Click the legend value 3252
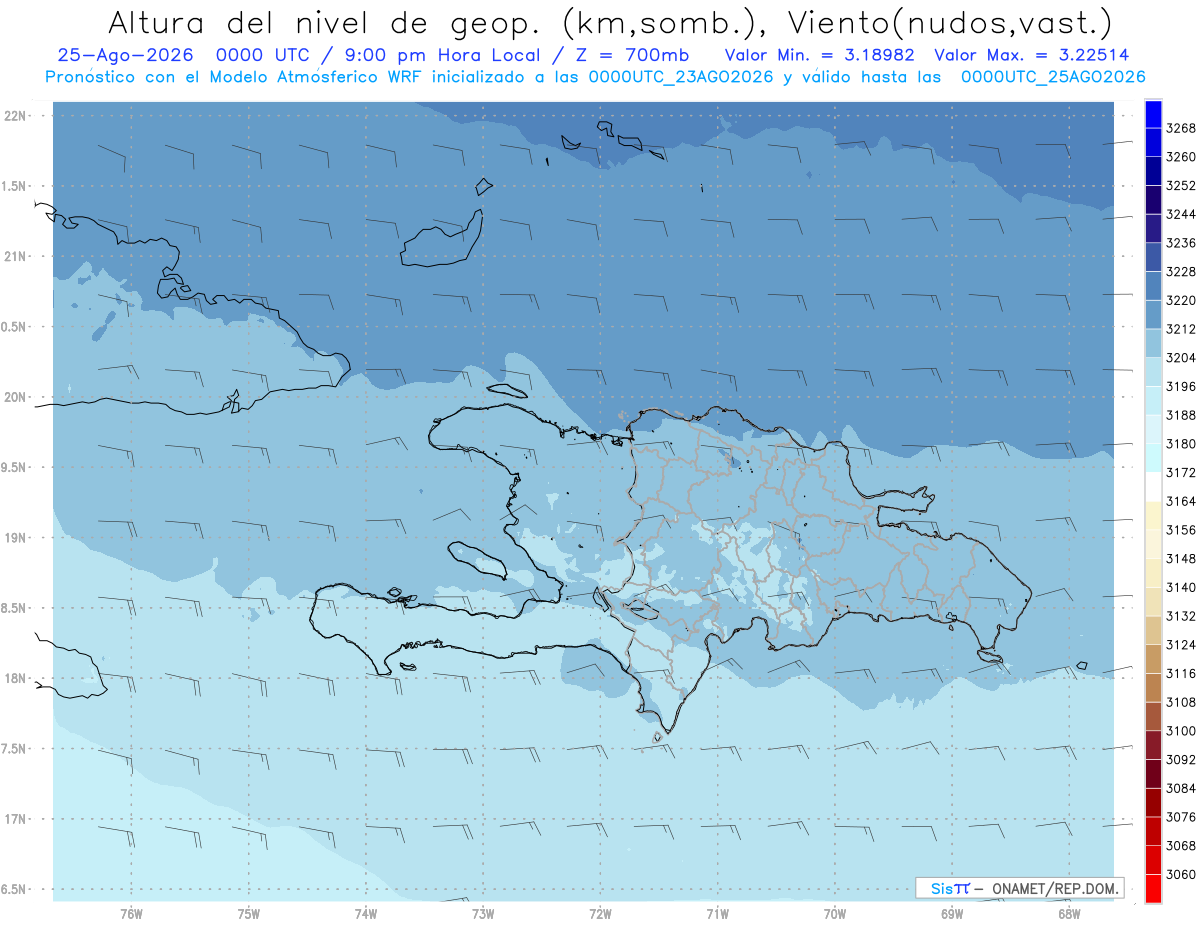The width and height of the screenshot is (1200, 927). [1181, 186]
